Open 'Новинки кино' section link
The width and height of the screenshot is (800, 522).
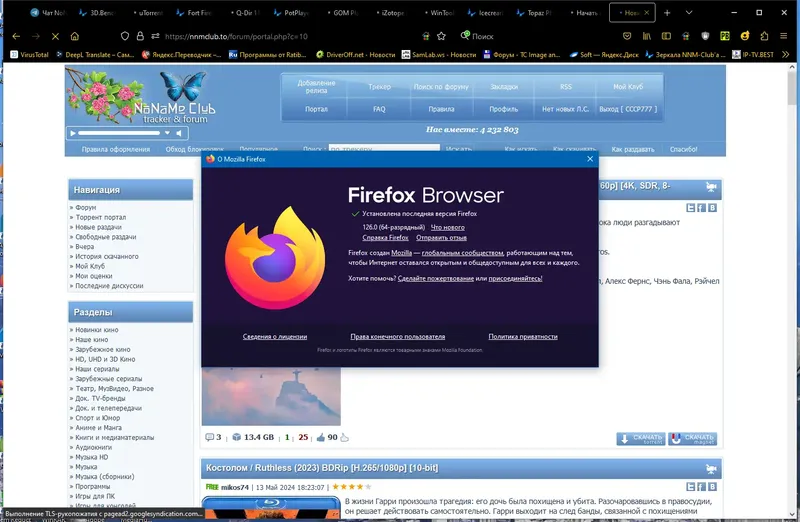[x=96, y=330]
